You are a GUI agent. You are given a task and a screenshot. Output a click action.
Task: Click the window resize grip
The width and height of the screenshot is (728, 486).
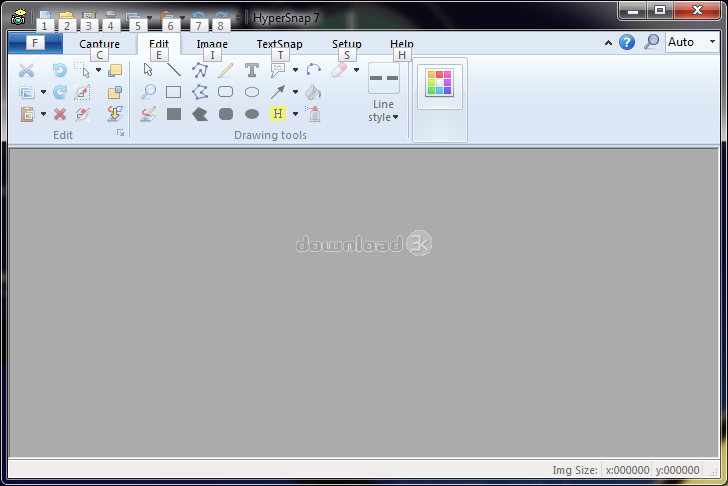[713, 472]
